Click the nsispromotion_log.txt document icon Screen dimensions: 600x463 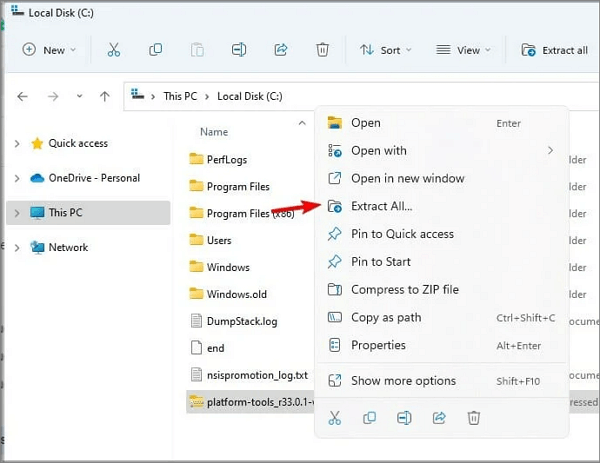pyautogui.click(x=196, y=375)
